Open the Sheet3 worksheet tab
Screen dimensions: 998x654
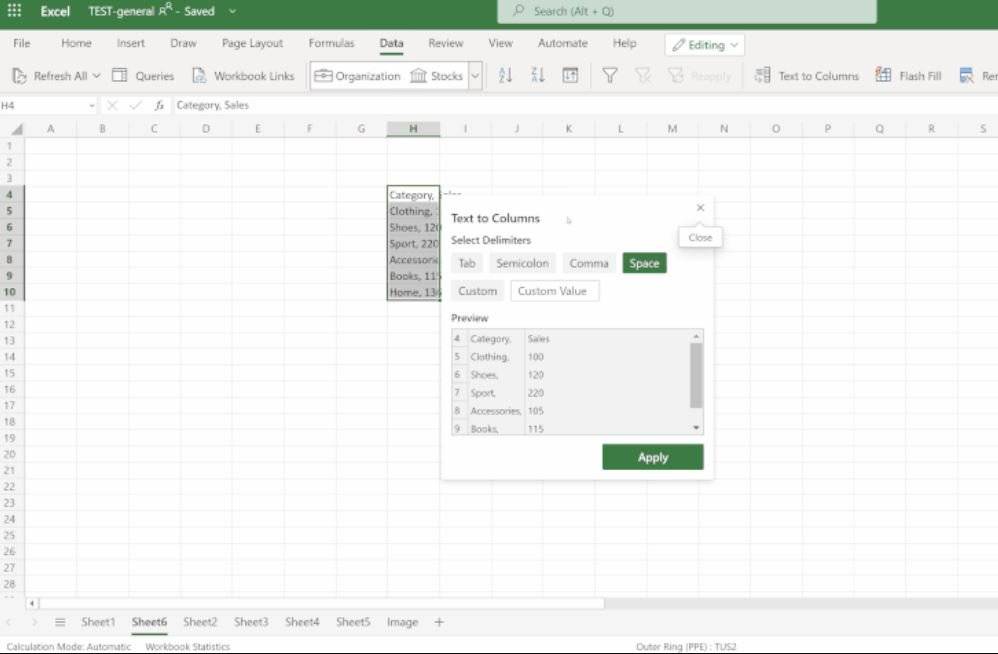tap(251, 622)
